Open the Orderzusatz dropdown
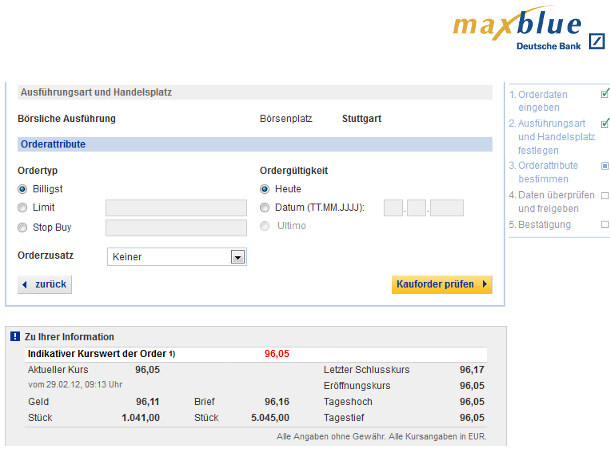 176,257
